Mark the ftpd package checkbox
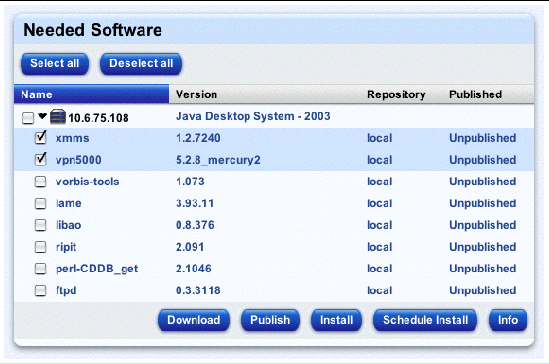This screenshot has width=549, height=364. tap(41, 290)
